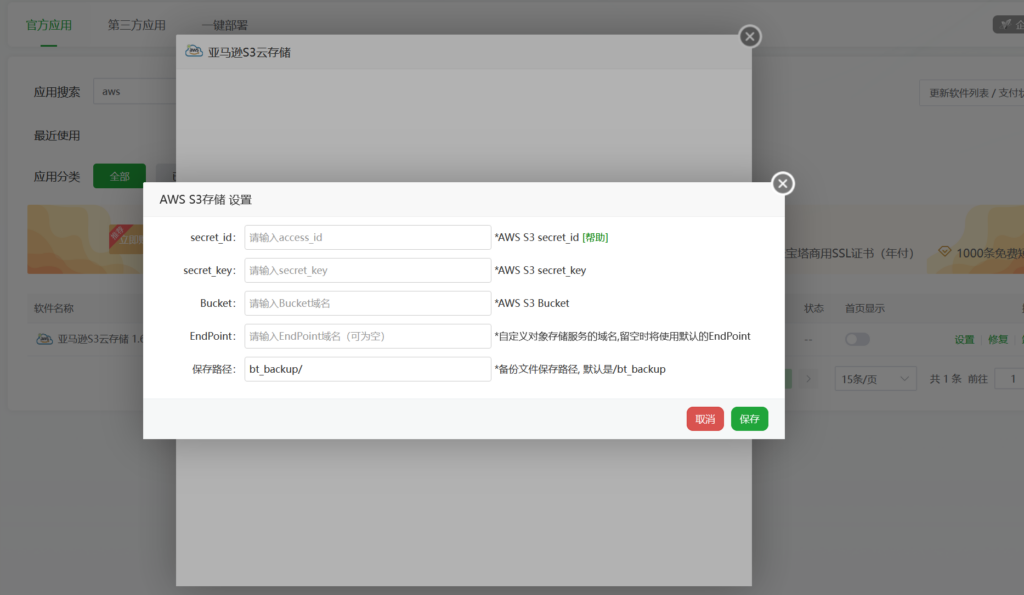Click the cloud icon in the 亚马逊S3云存储 window title
Viewport: 1024px width, 595px height.
(x=195, y=52)
